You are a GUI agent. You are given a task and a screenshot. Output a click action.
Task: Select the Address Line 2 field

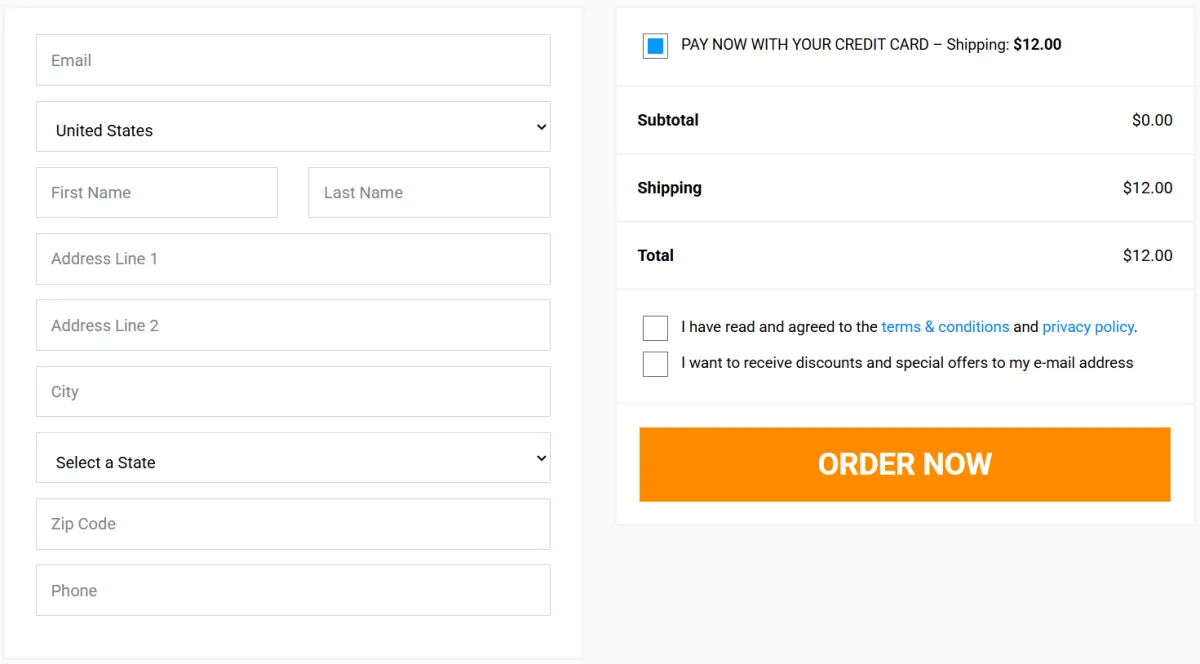293,324
